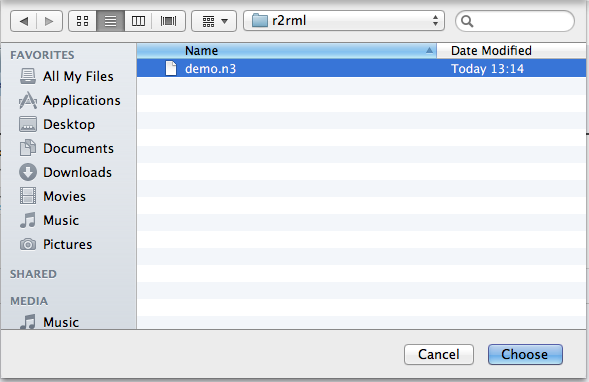Image resolution: width=589 pixels, height=382 pixels.
Task: Click the Cancel button
Action: (x=439, y=354)
